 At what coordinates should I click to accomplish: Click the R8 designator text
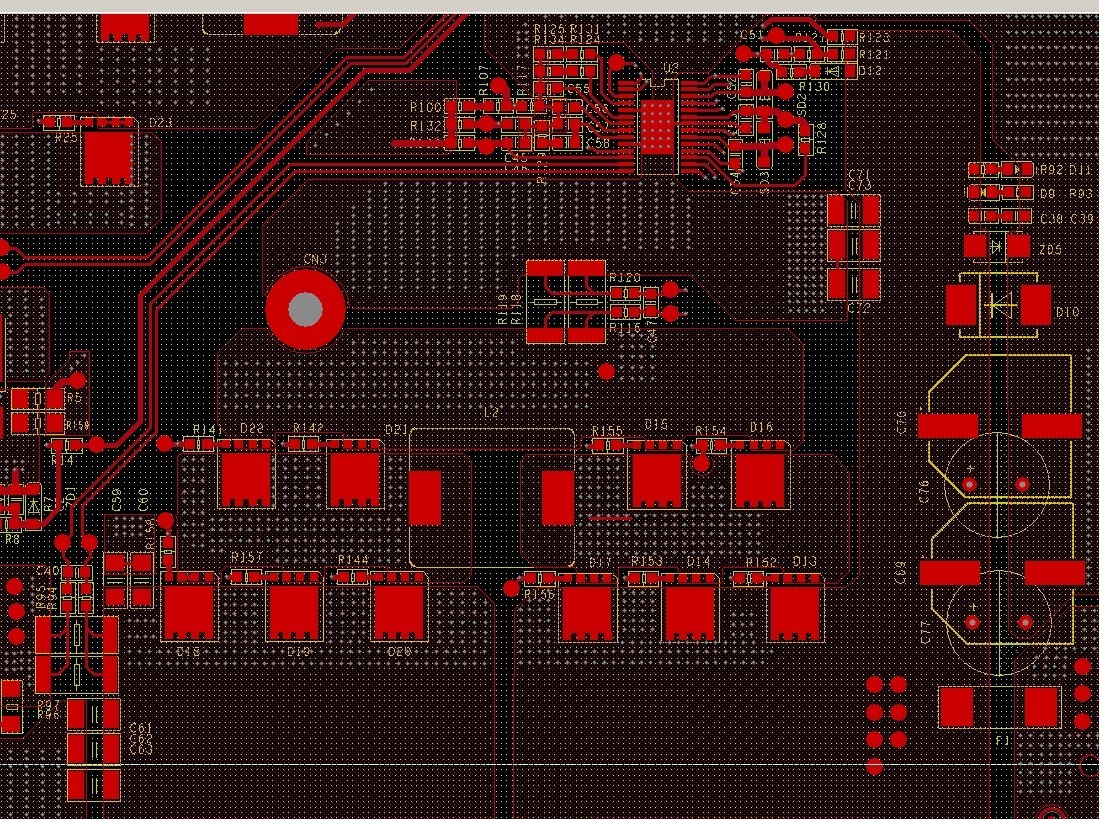[x=12, y=539]
